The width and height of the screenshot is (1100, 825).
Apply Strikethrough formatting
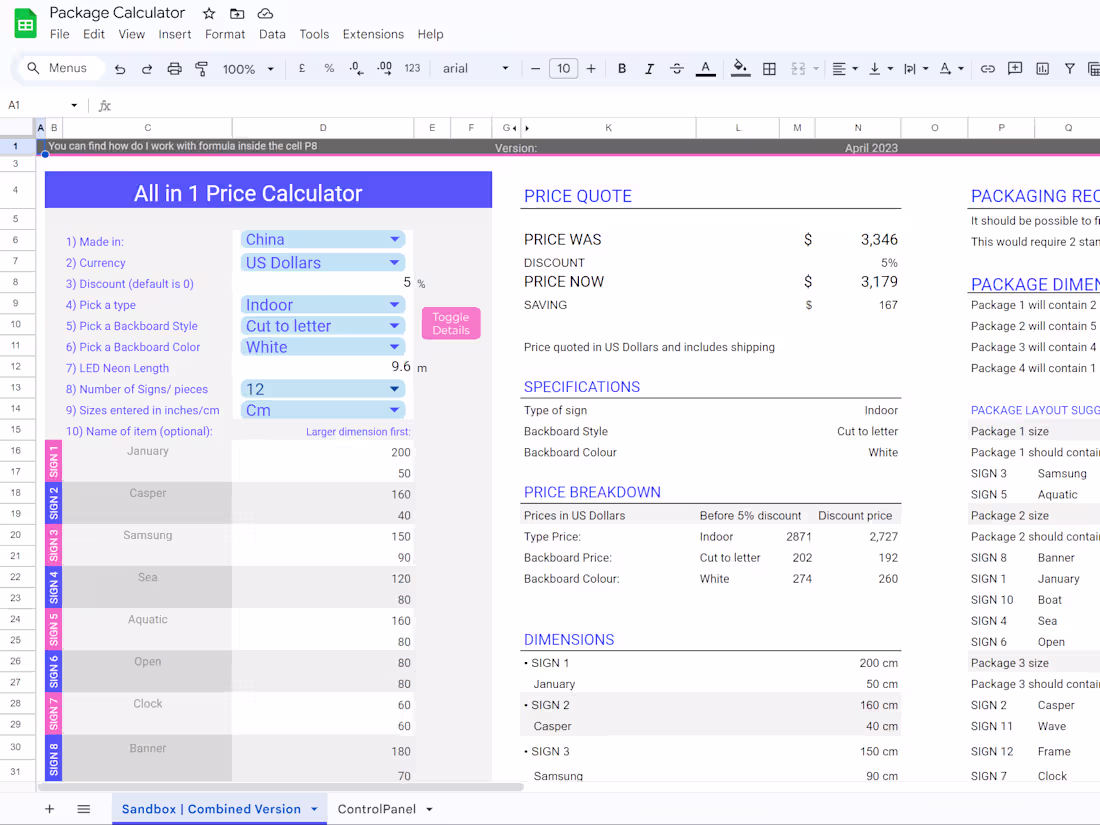[677, 69]
